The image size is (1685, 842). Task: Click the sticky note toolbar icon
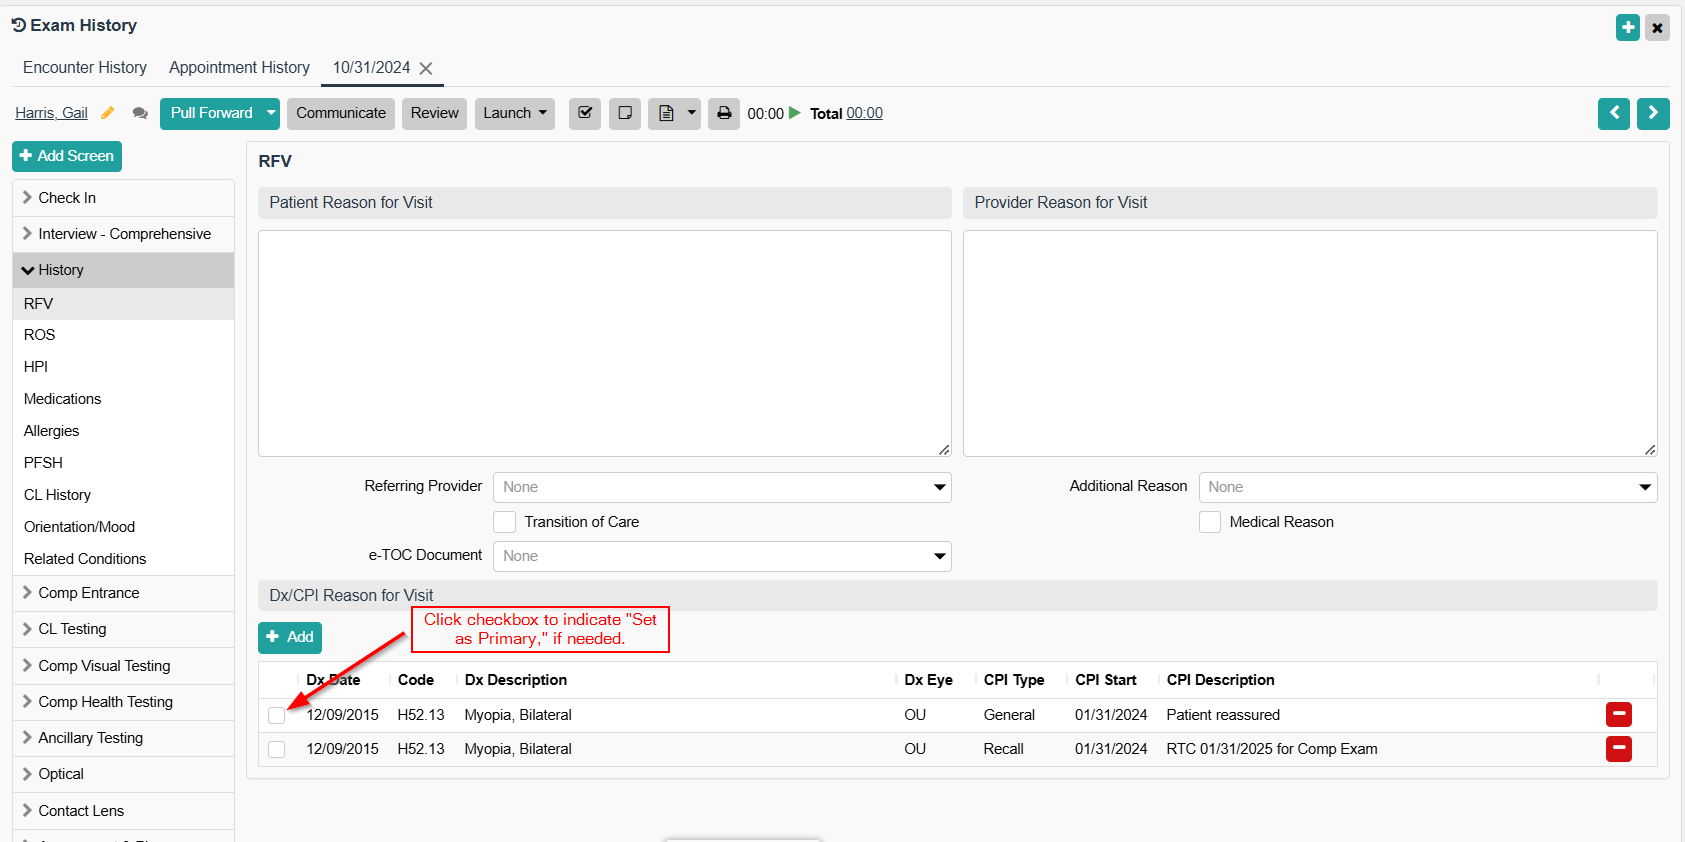pos(625,113)
